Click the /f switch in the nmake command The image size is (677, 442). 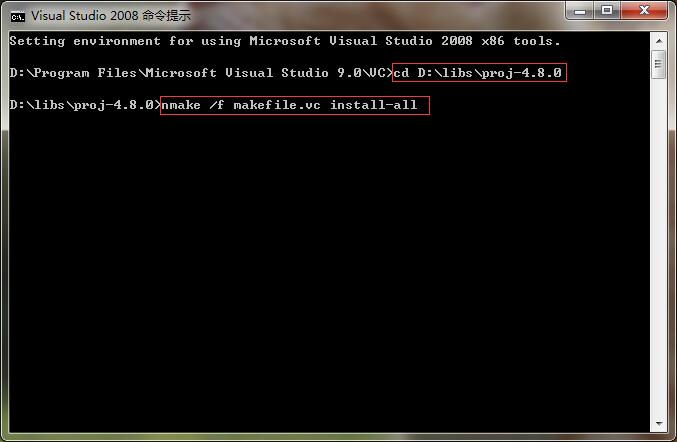(x=217, y=104)
